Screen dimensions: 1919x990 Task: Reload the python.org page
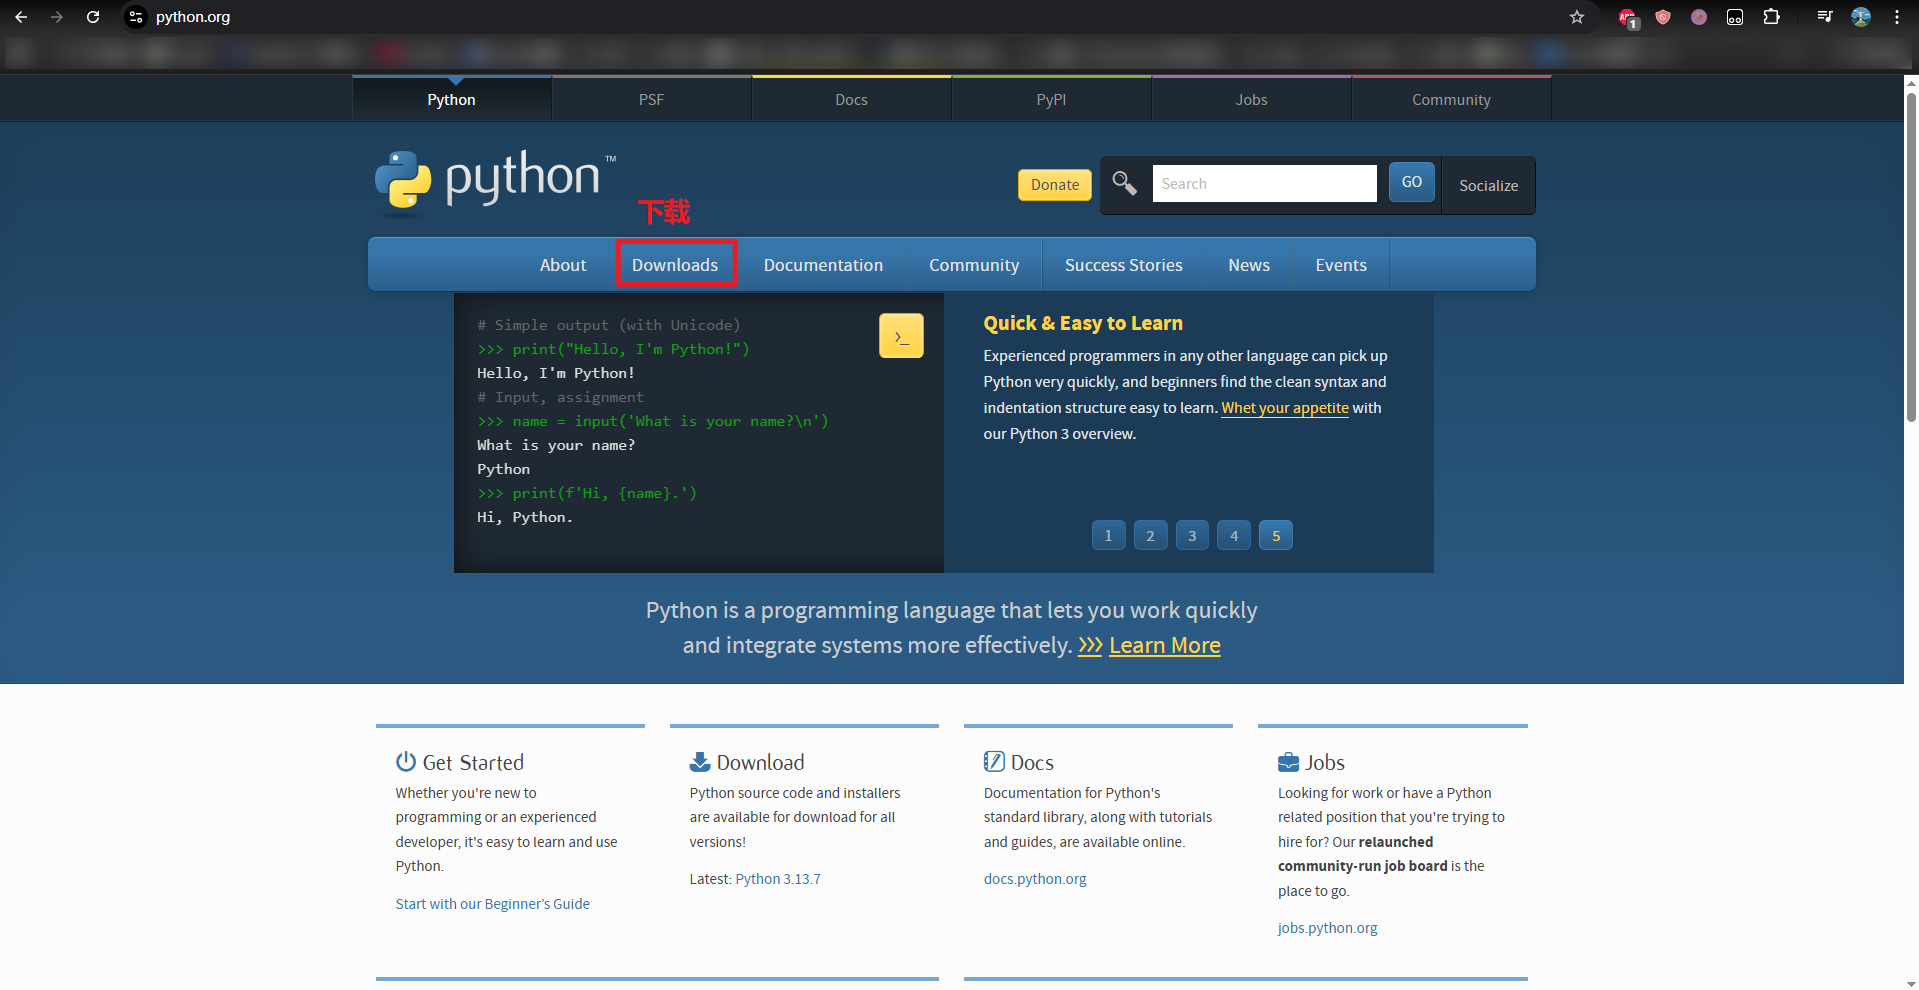point(93,17)
